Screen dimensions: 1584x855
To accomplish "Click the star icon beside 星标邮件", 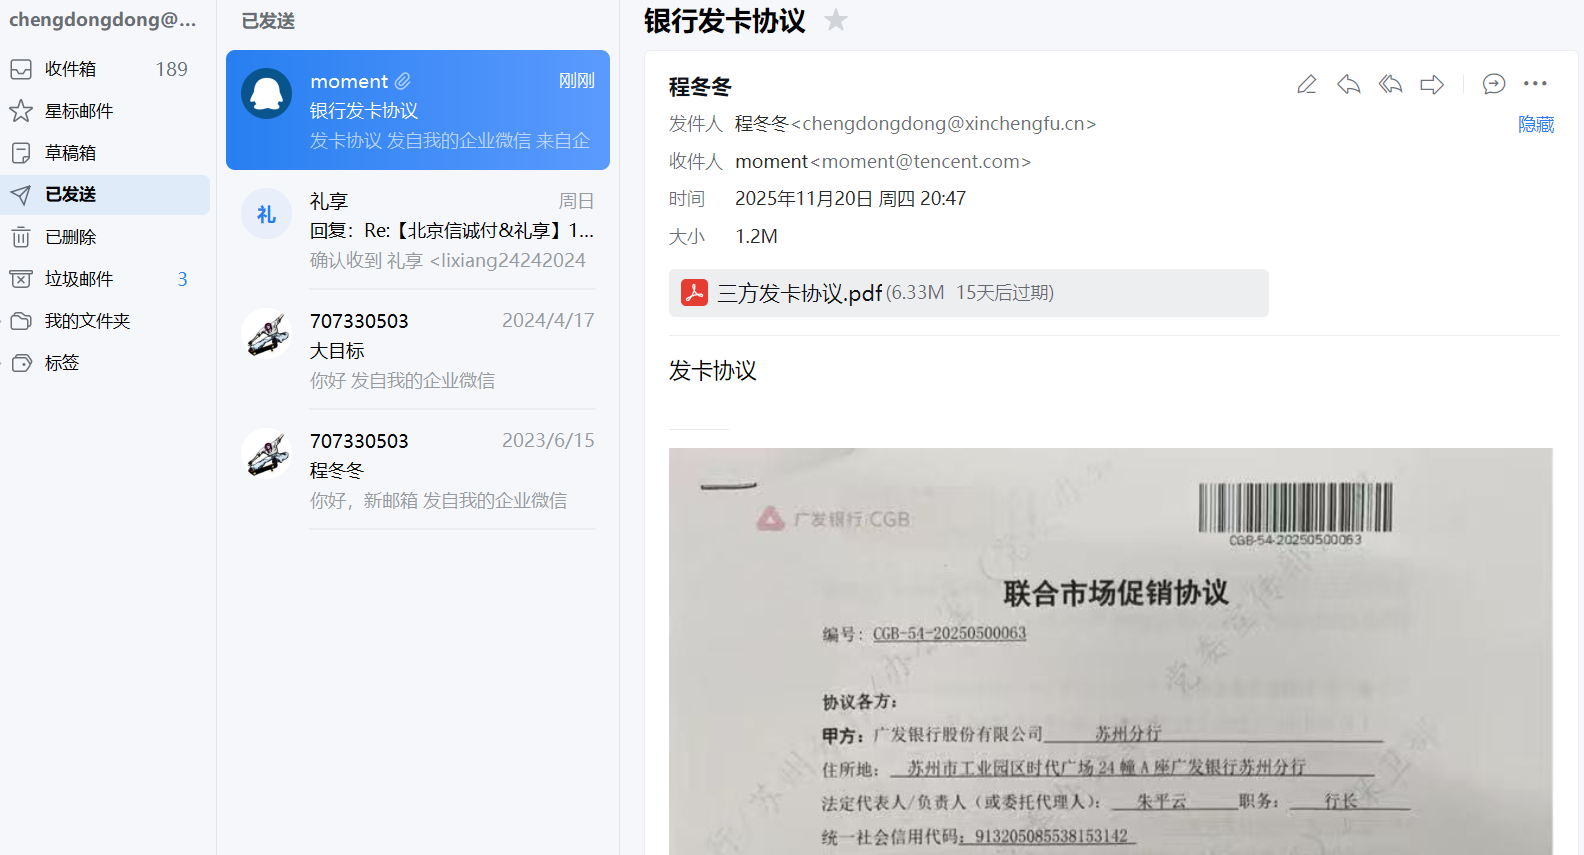I will [21, 111].
